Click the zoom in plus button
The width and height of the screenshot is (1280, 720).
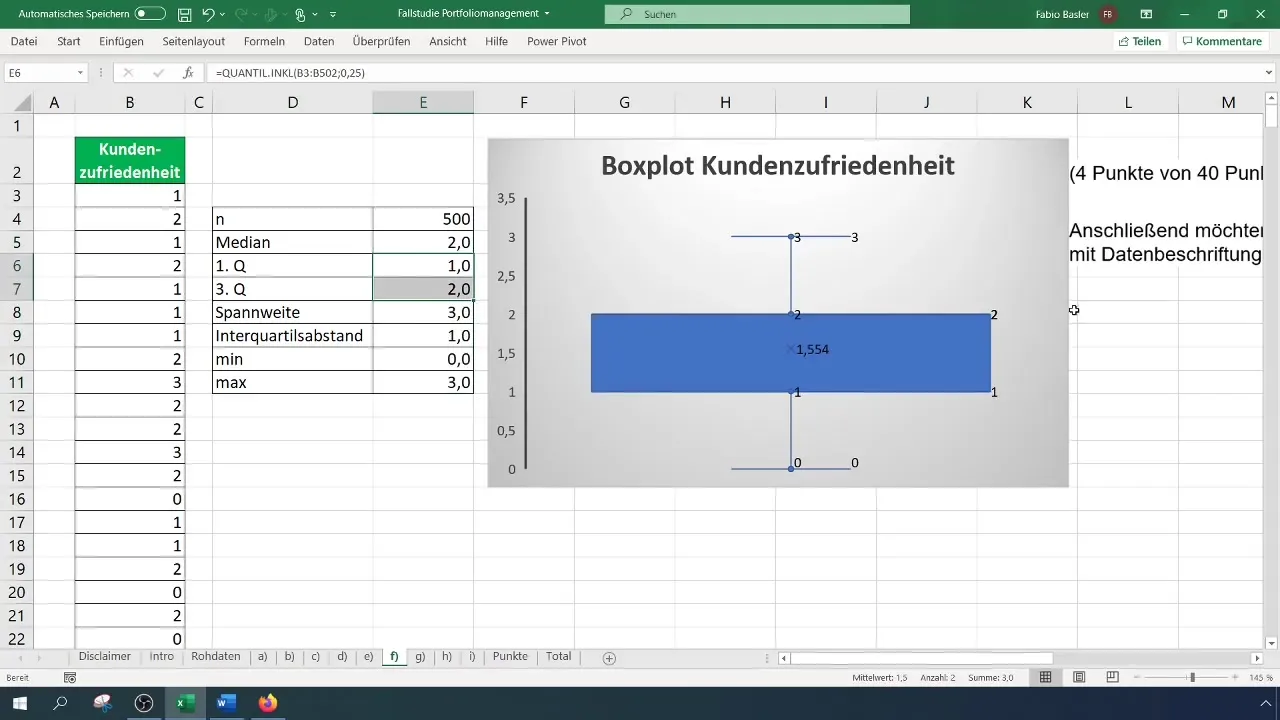pos(1236,678)
